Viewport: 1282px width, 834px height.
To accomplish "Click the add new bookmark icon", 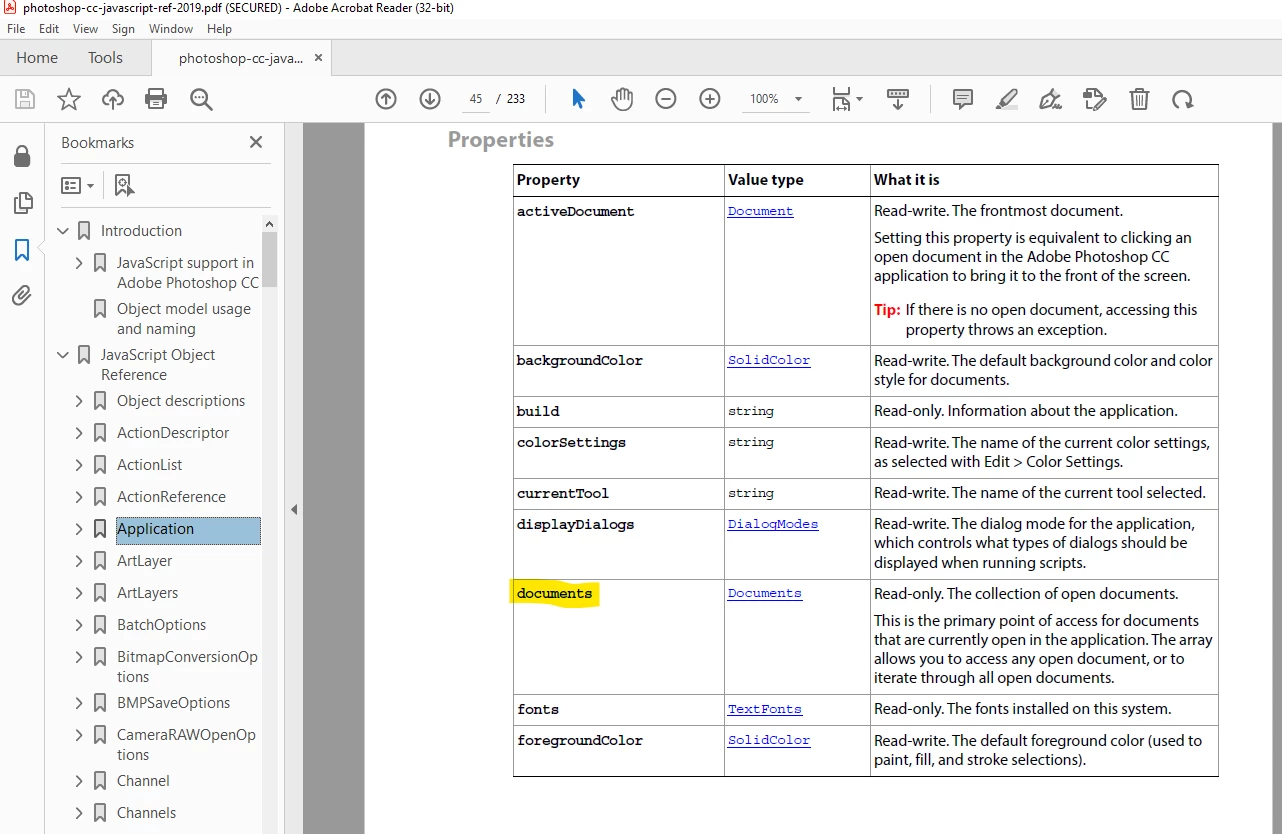I will pyautogui.click(x=124, y=185).
